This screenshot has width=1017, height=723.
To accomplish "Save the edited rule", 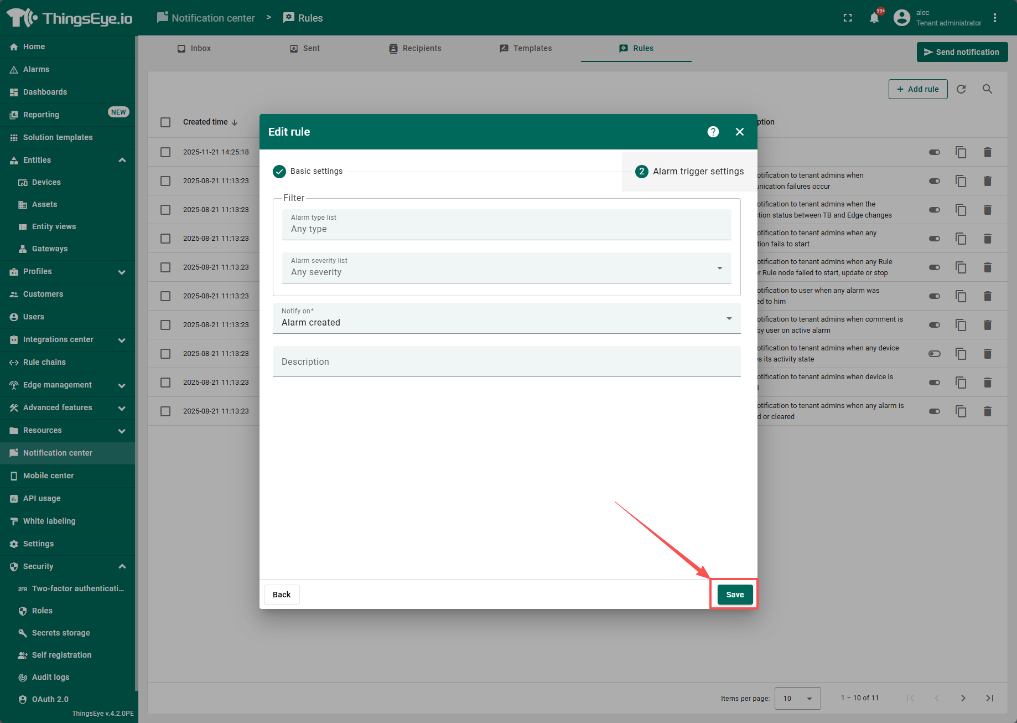I will (x=735, y=594).
